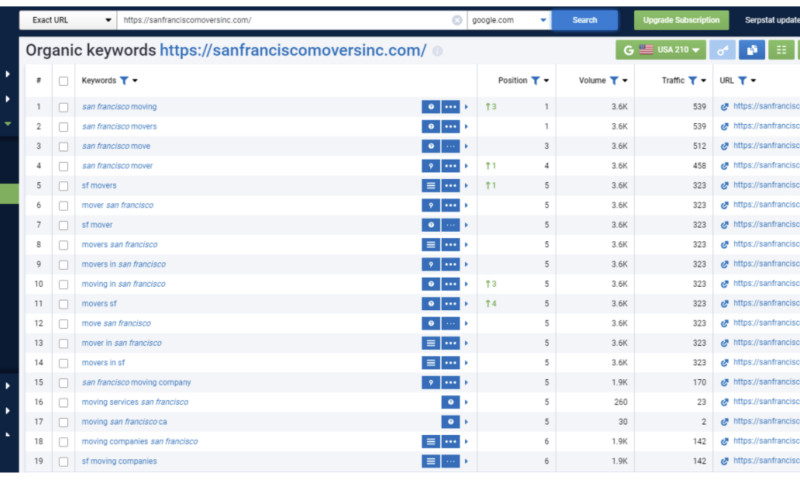Click the list icon in 'mover in san francisco' row
Image resolution: width=800 pixels, height=480 pixels.
click(x=431, y=343)
